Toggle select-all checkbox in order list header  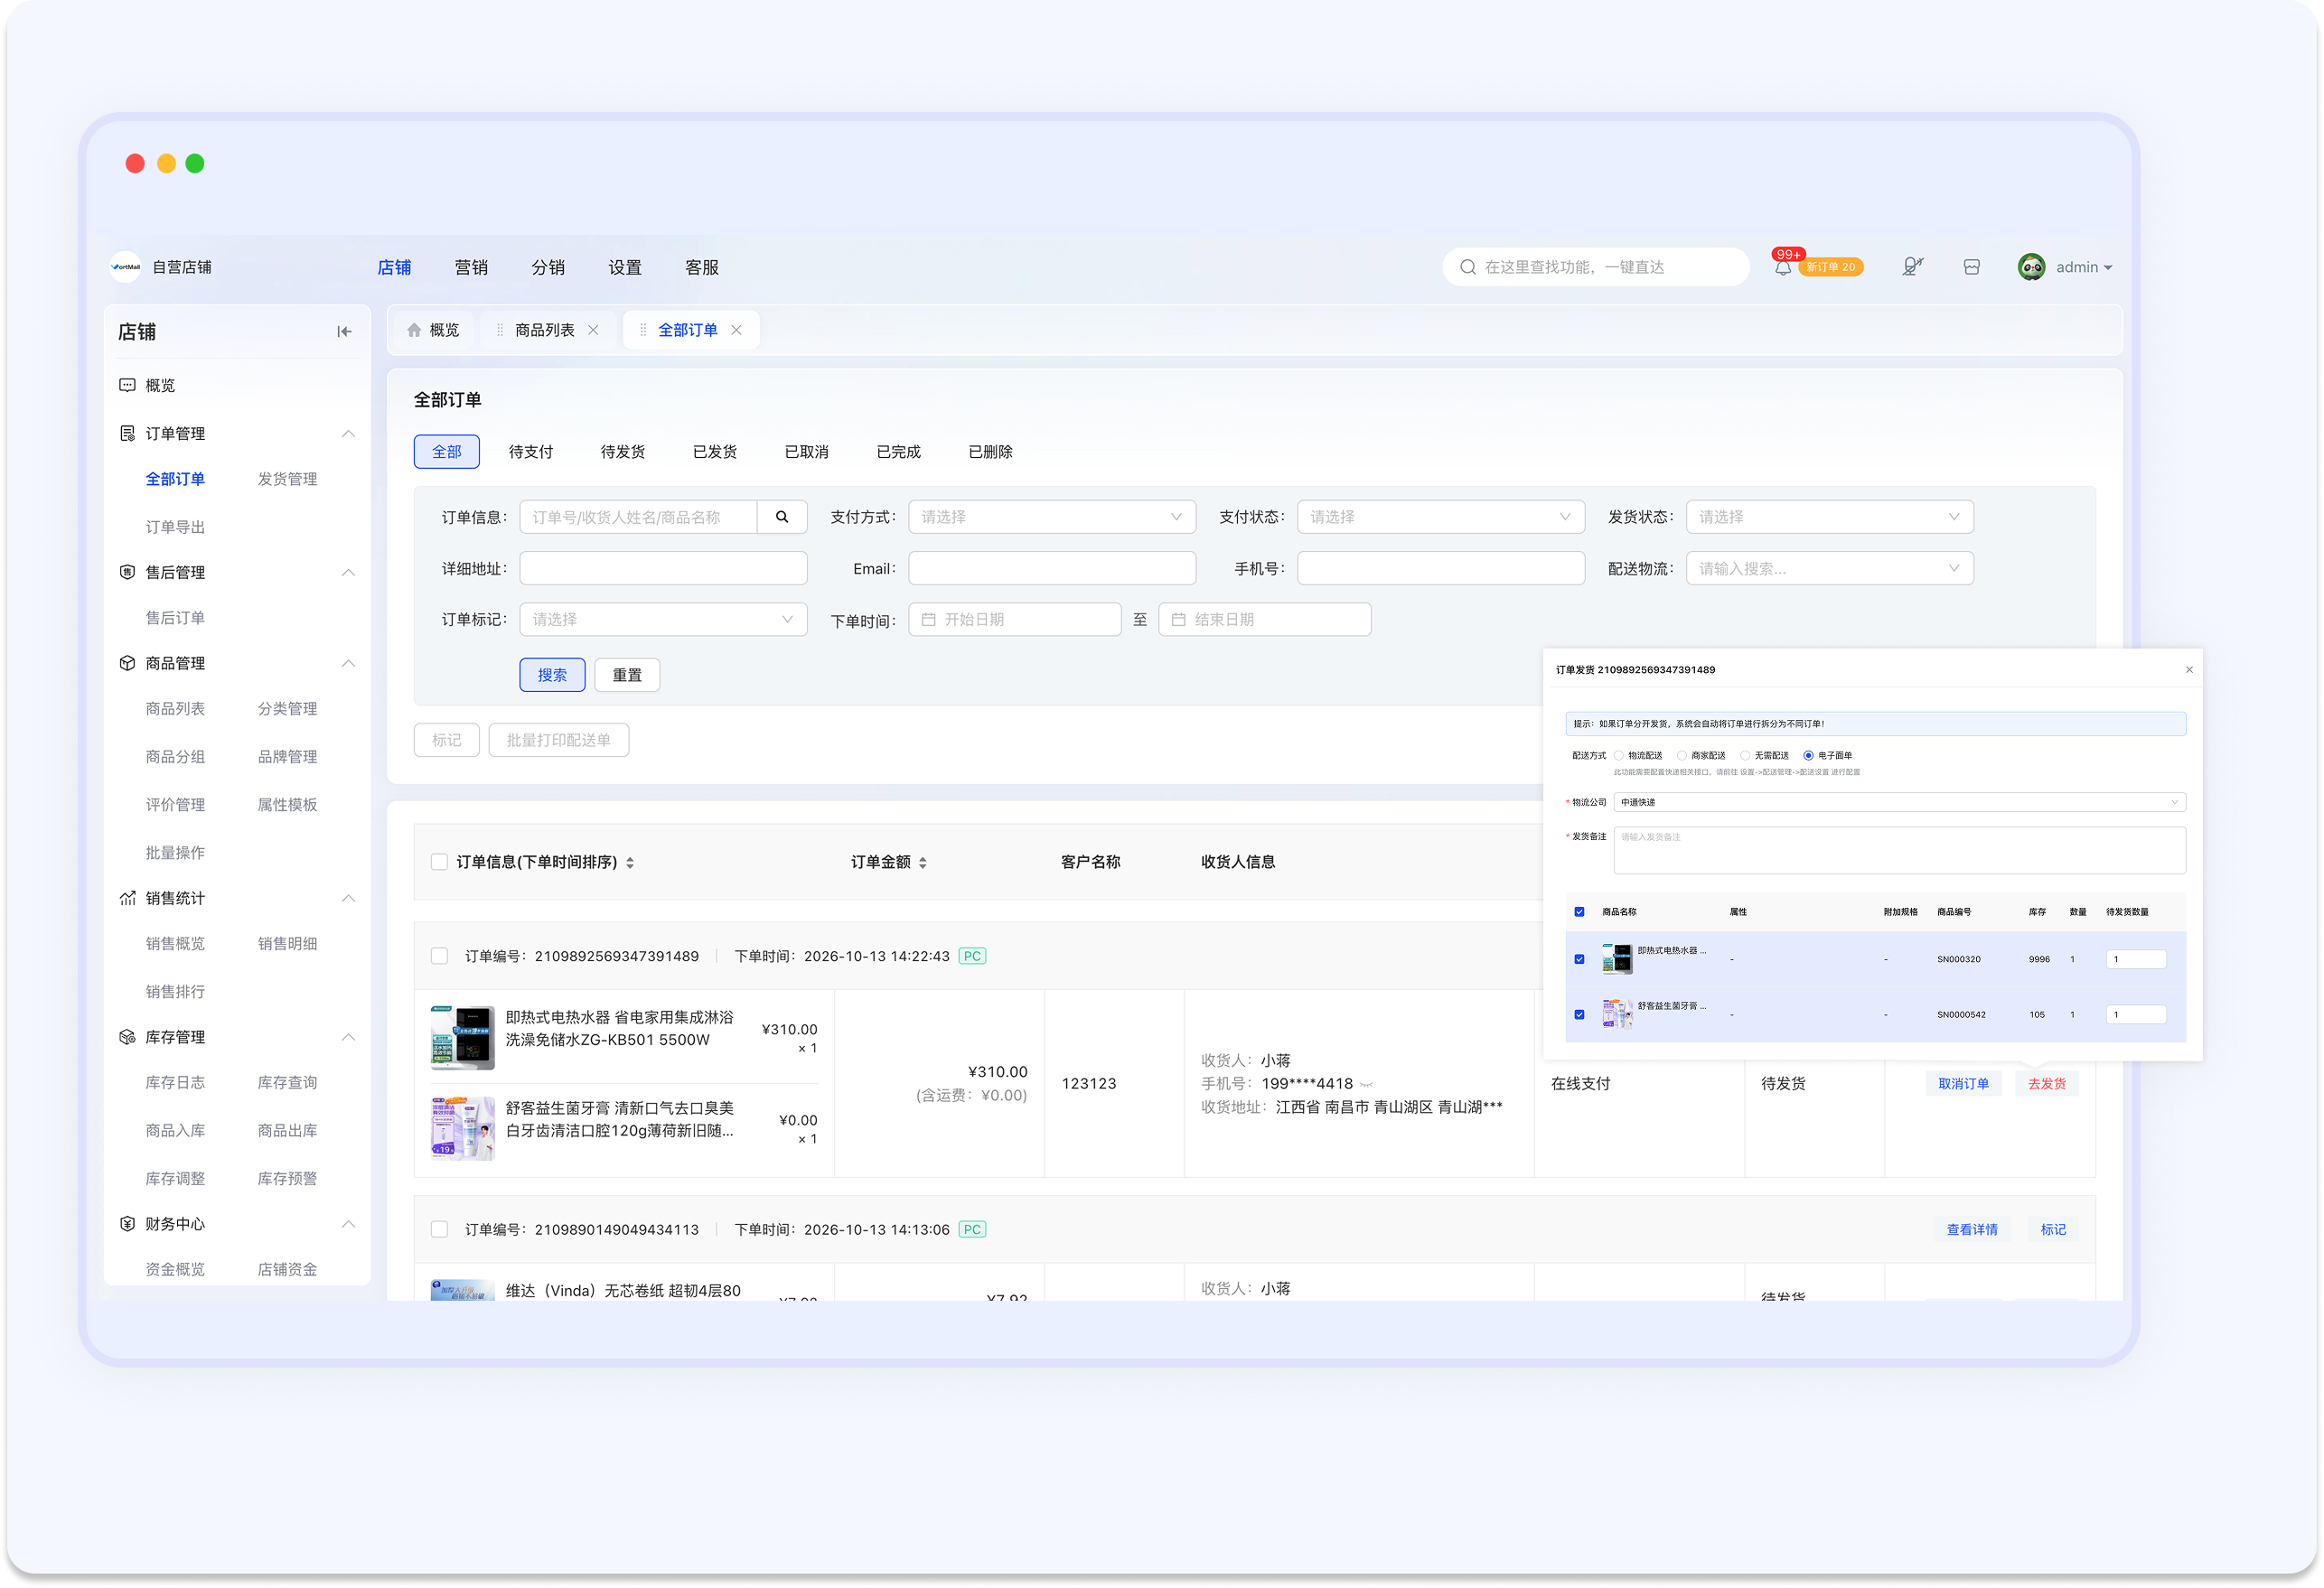point(439,862)
